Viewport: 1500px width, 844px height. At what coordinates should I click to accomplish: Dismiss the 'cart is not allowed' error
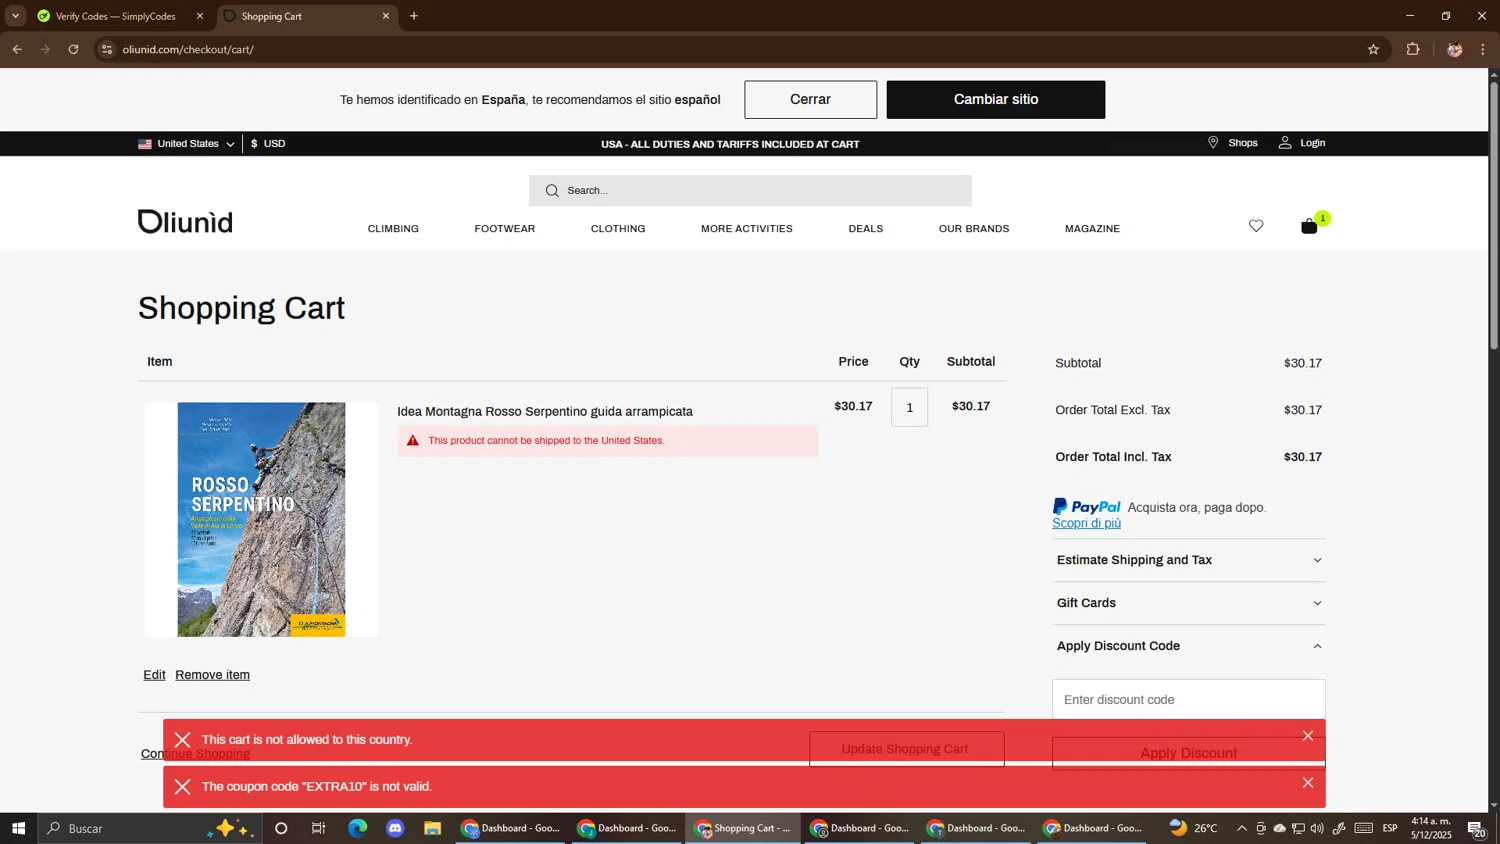[1308, 736]
